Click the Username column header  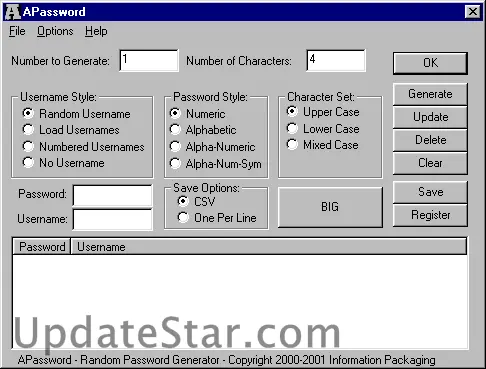(269, 247)
